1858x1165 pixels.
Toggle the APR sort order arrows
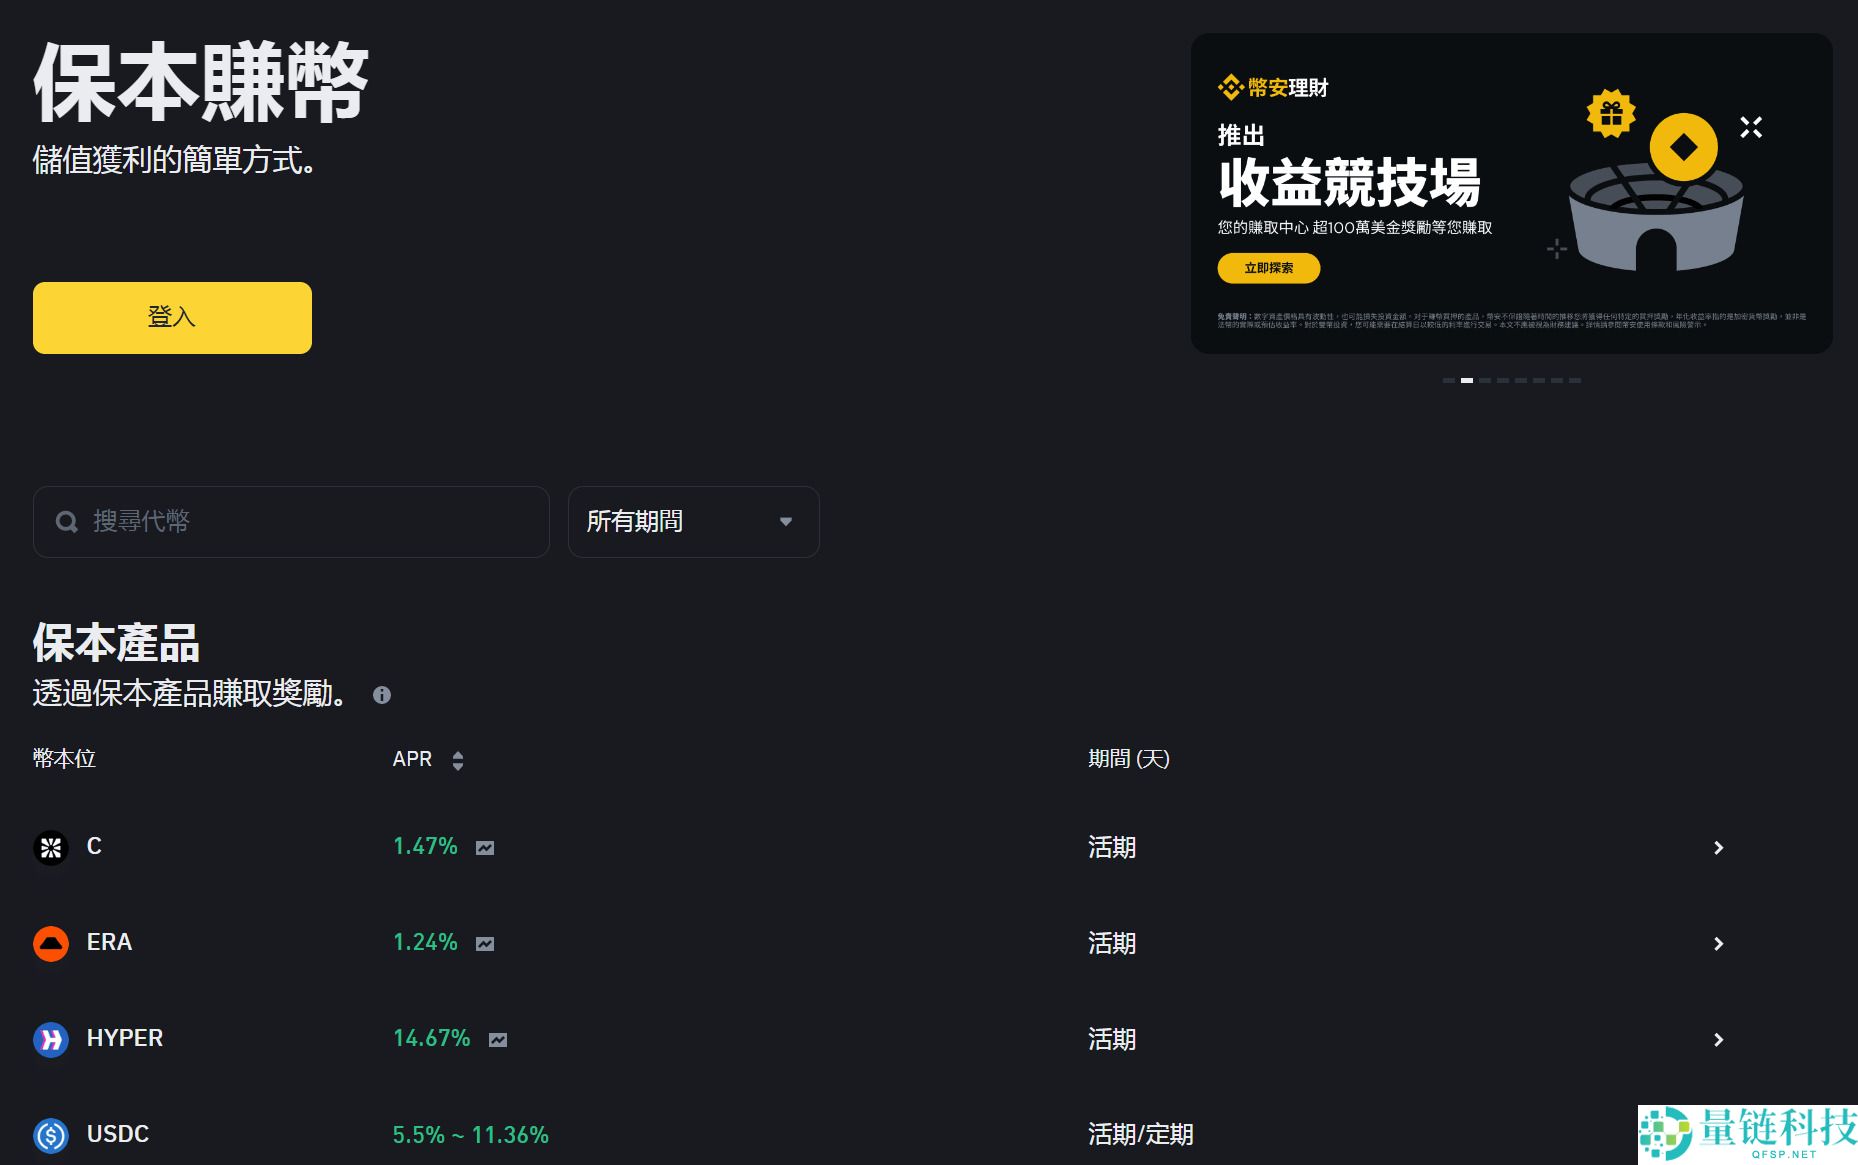pos(458,760)
